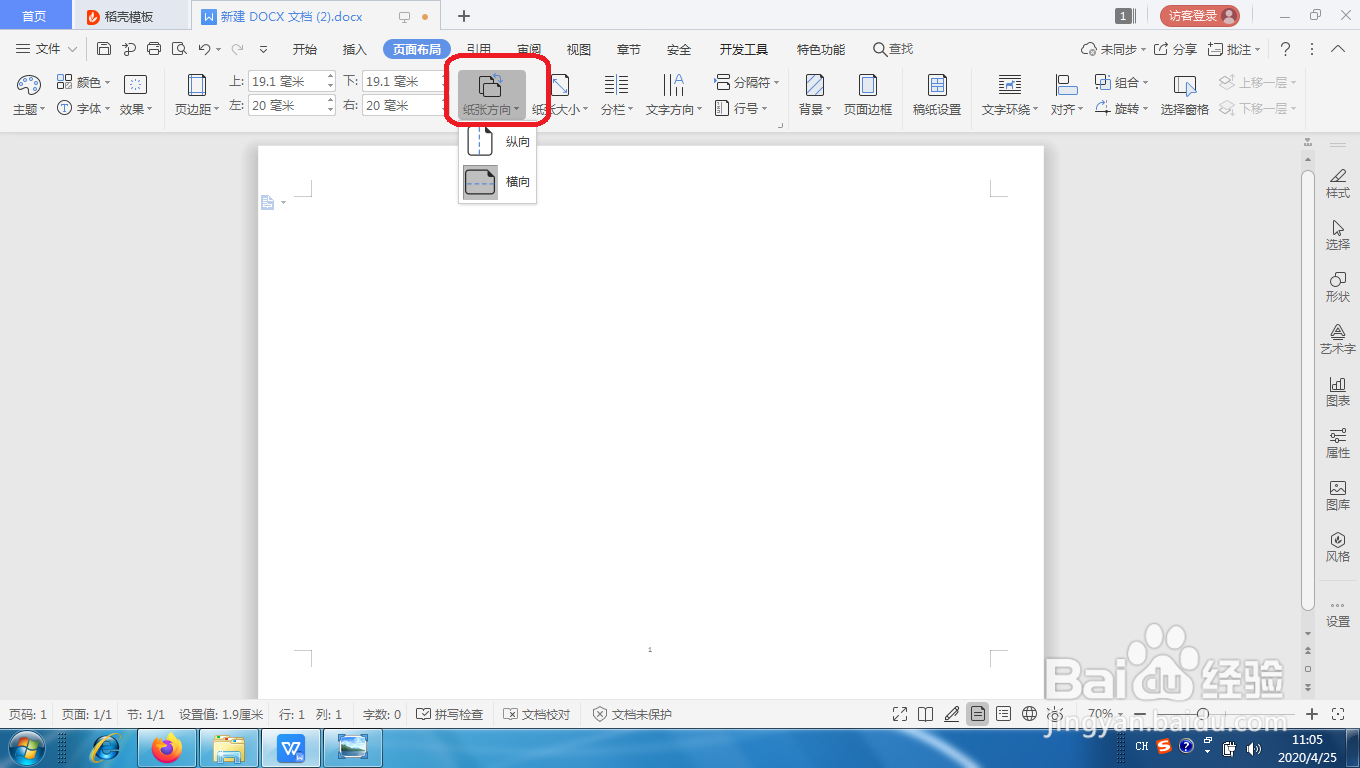Viewport: 1360px width, 768px height.
Task: Click the 页边距 (Margins) icon
Action: (197, 85)
